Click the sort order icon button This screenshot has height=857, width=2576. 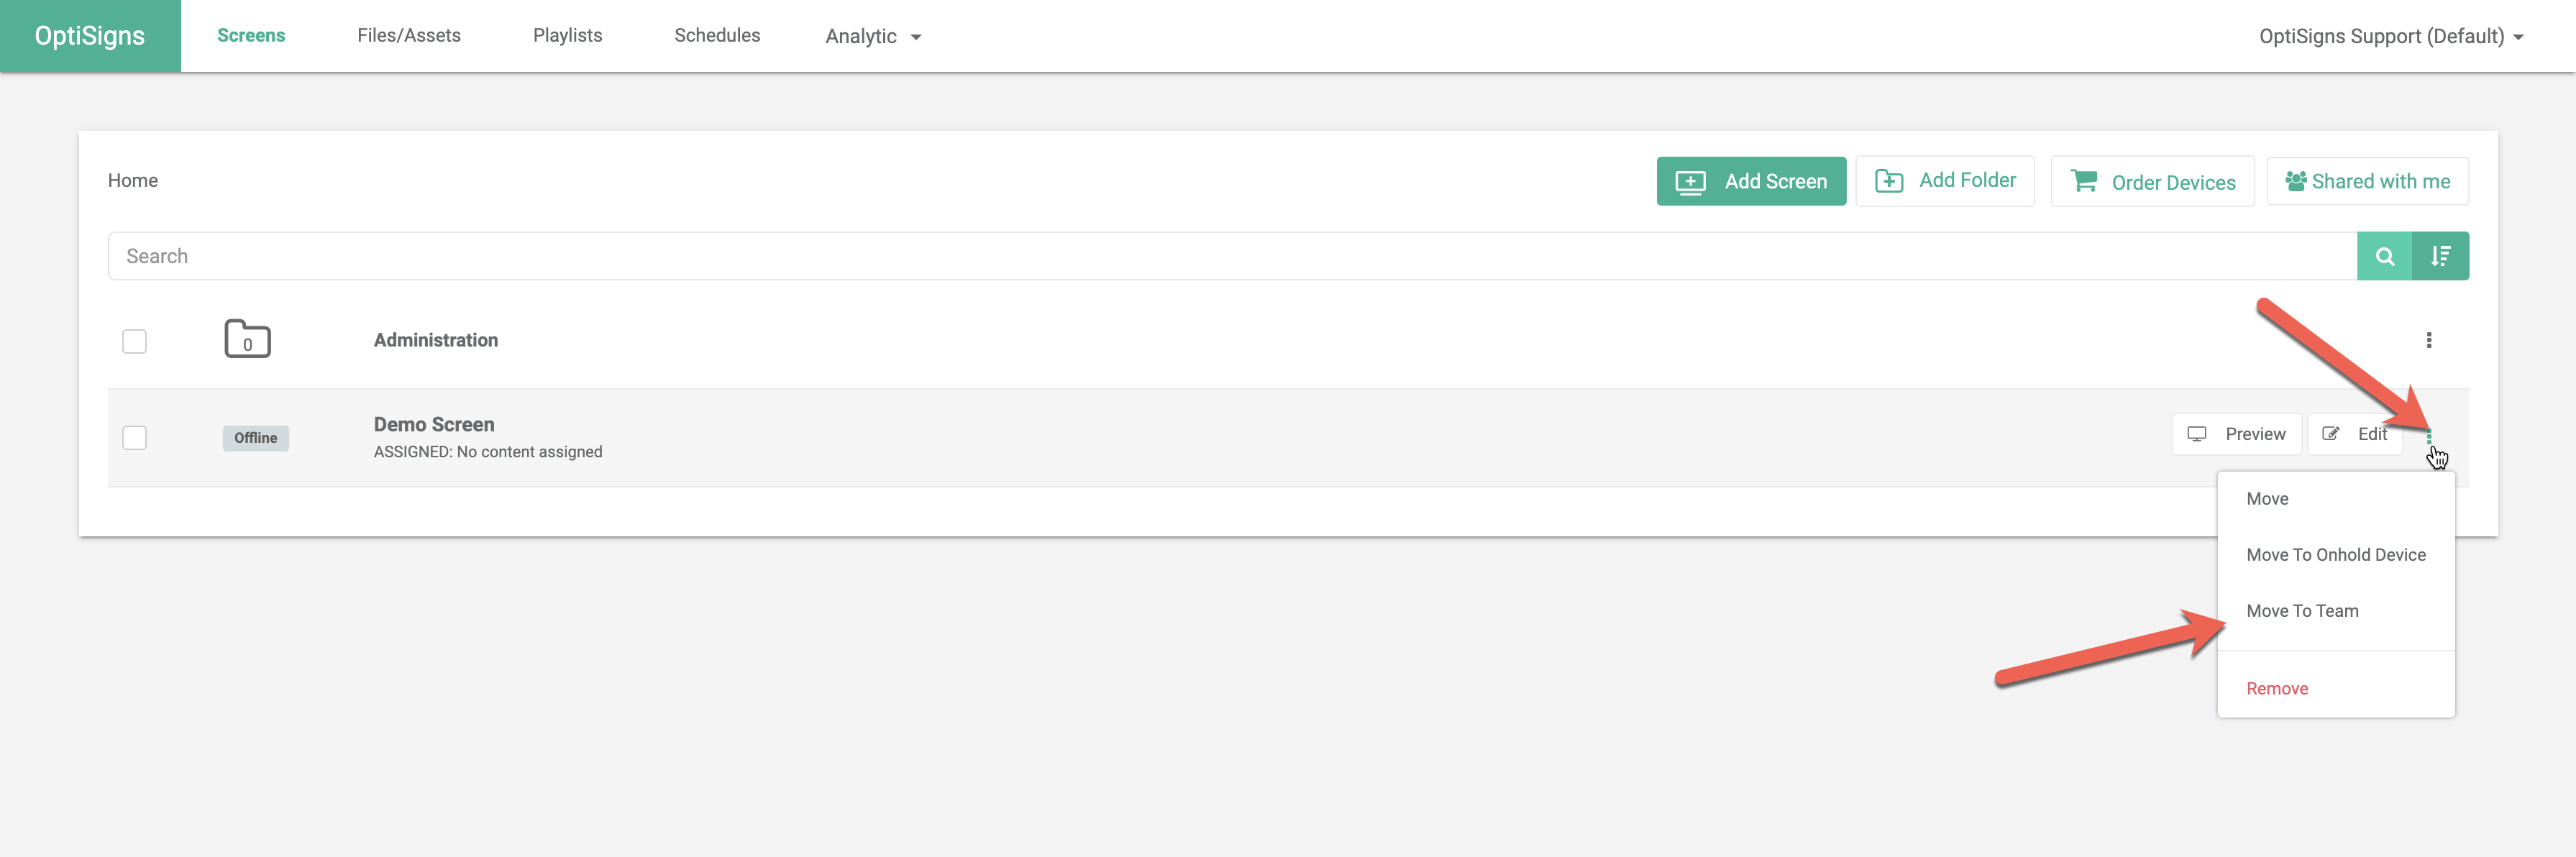[x=2440, y=256]
